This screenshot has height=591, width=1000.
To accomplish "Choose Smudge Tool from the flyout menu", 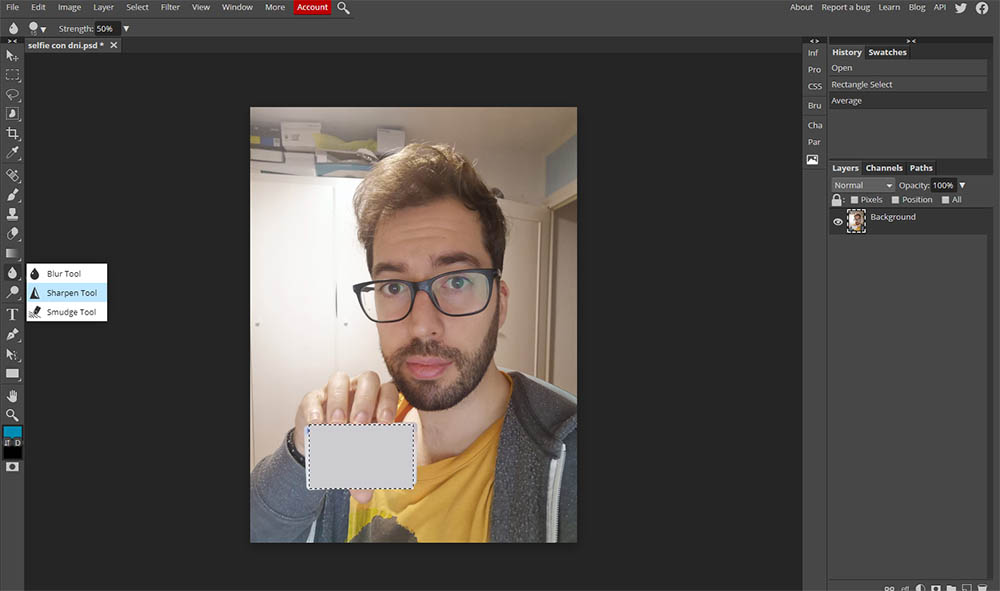I will [70, 312].
